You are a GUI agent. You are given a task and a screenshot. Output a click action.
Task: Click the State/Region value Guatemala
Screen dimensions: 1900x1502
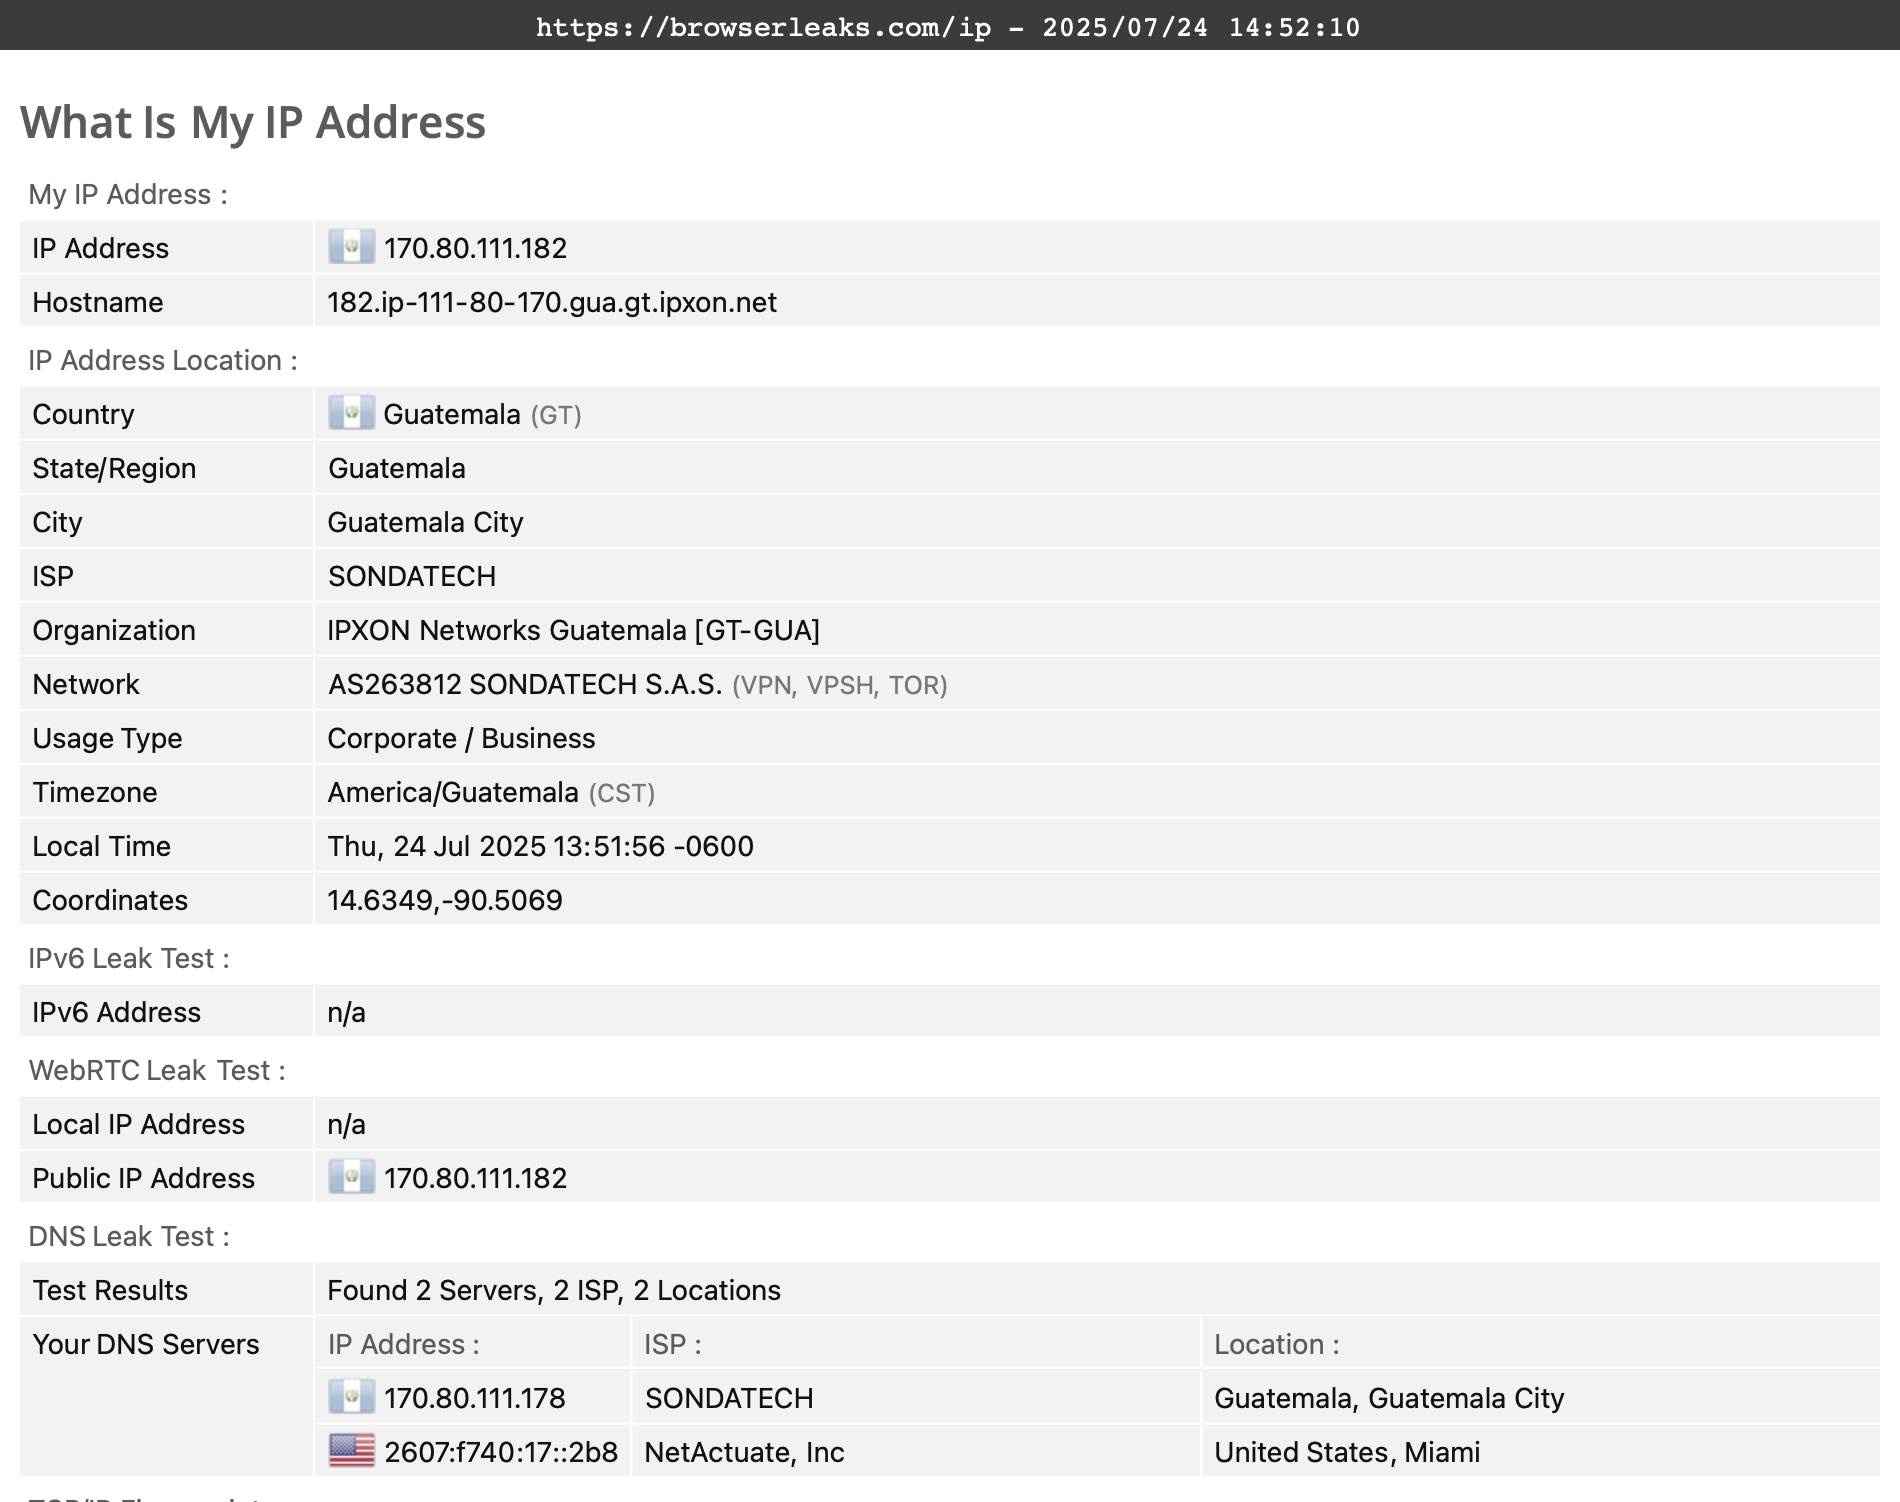tap(397, 468)
